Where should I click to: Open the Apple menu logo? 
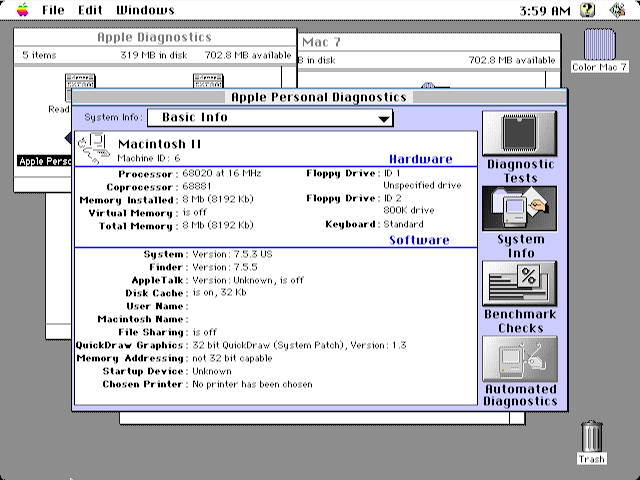pos(23,10)
